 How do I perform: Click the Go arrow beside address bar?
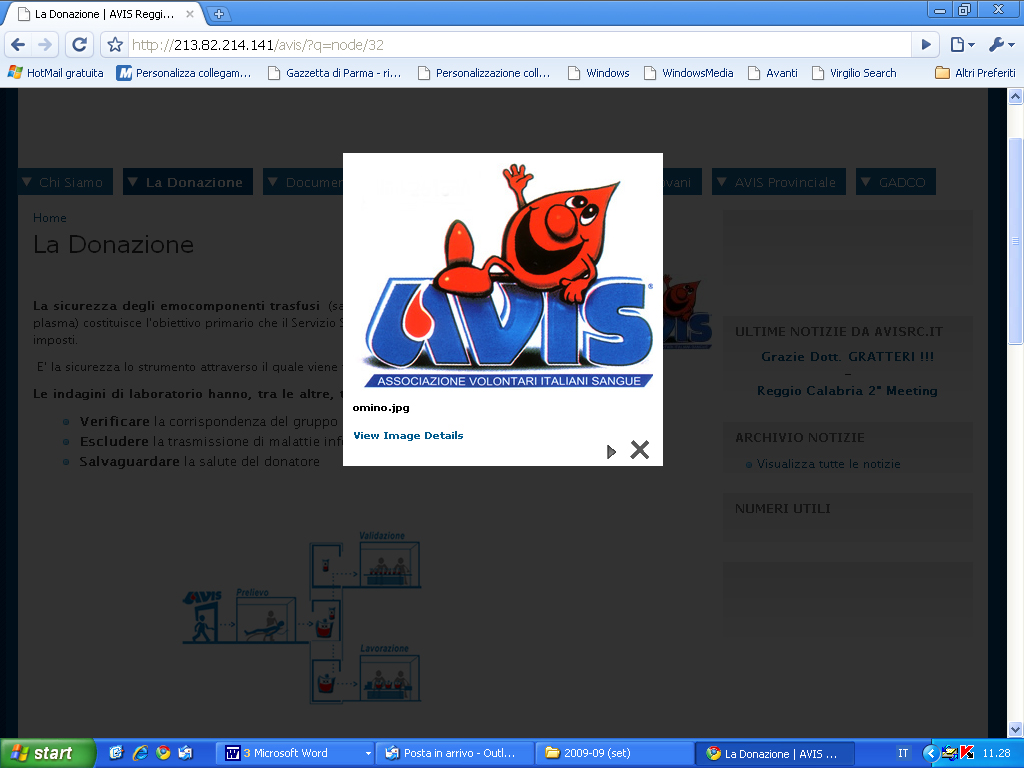click(926, 45)
